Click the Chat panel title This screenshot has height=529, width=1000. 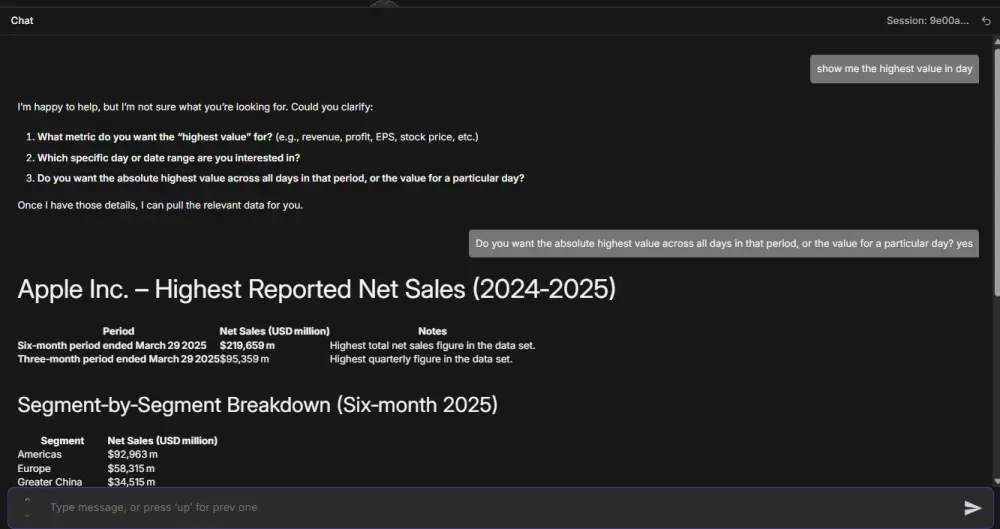click(x=22, y=20)
